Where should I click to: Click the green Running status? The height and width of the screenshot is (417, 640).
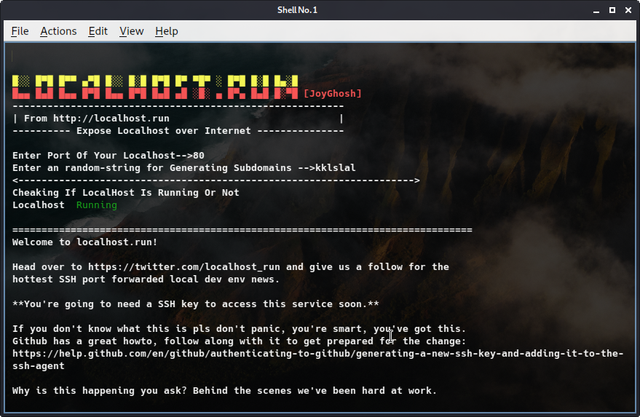click(x=96, y=205)
